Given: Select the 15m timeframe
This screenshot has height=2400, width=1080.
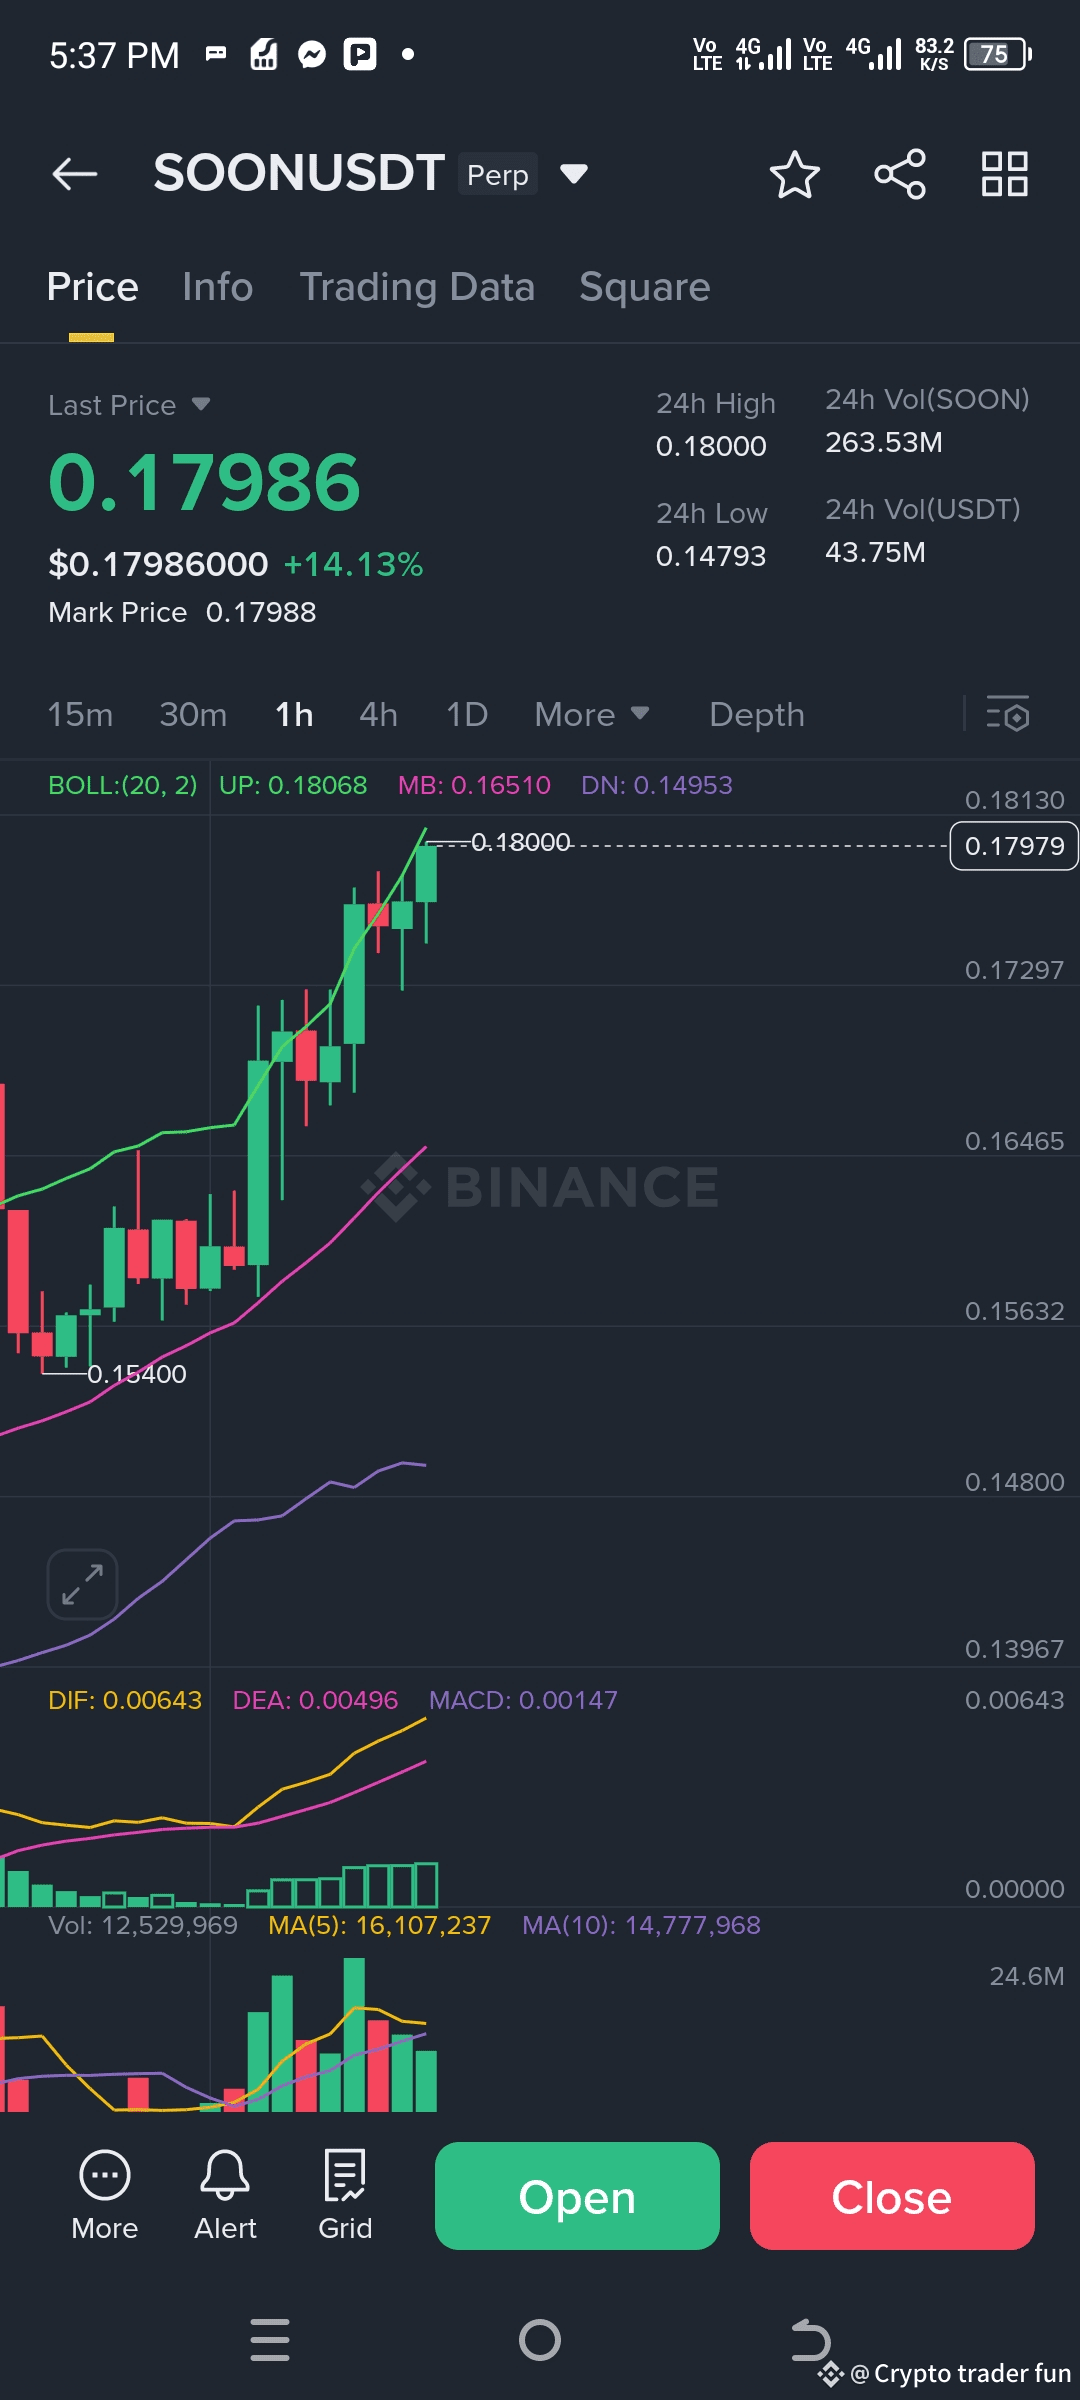Looking at the screenshot, I should tap(81, 714).
